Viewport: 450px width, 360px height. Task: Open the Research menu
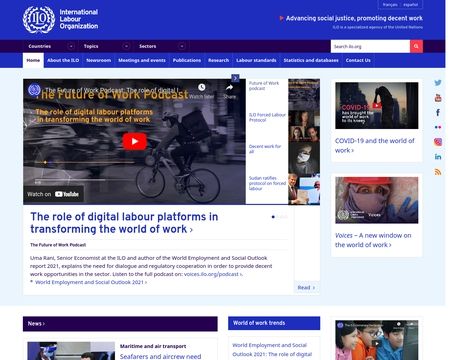(x=218, y=60)
